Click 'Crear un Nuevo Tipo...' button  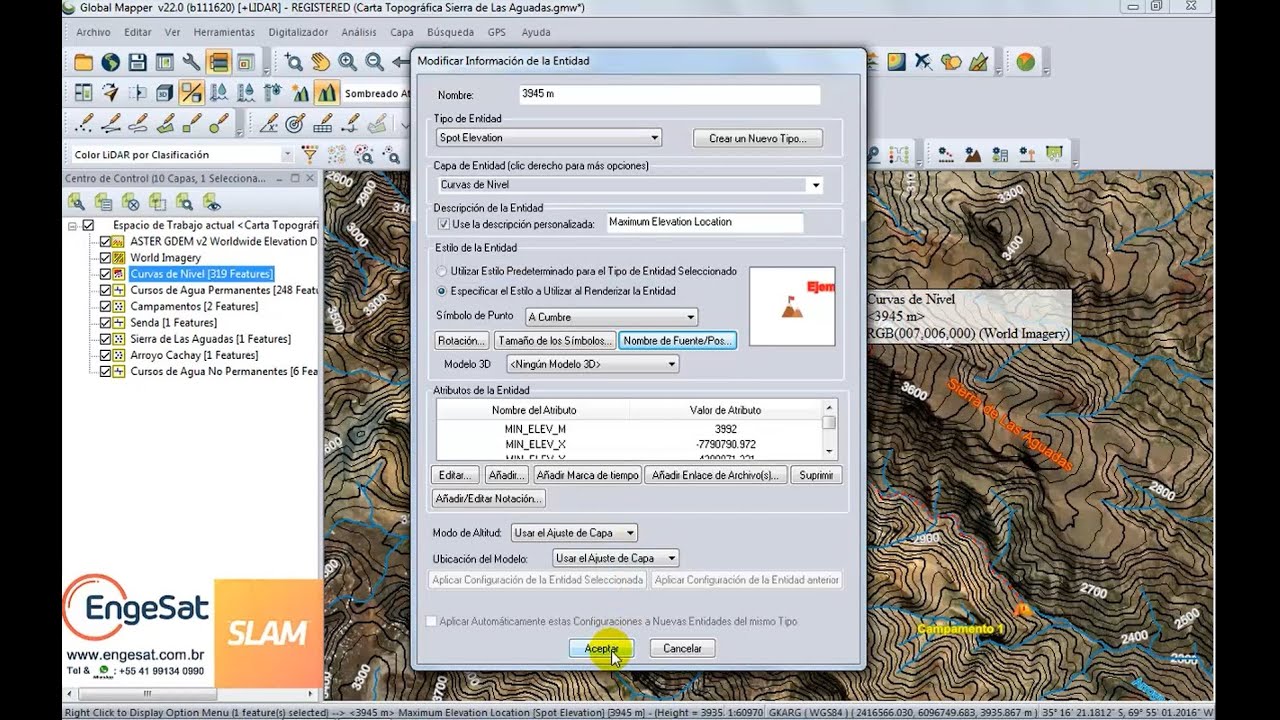[x=757, y=138]
